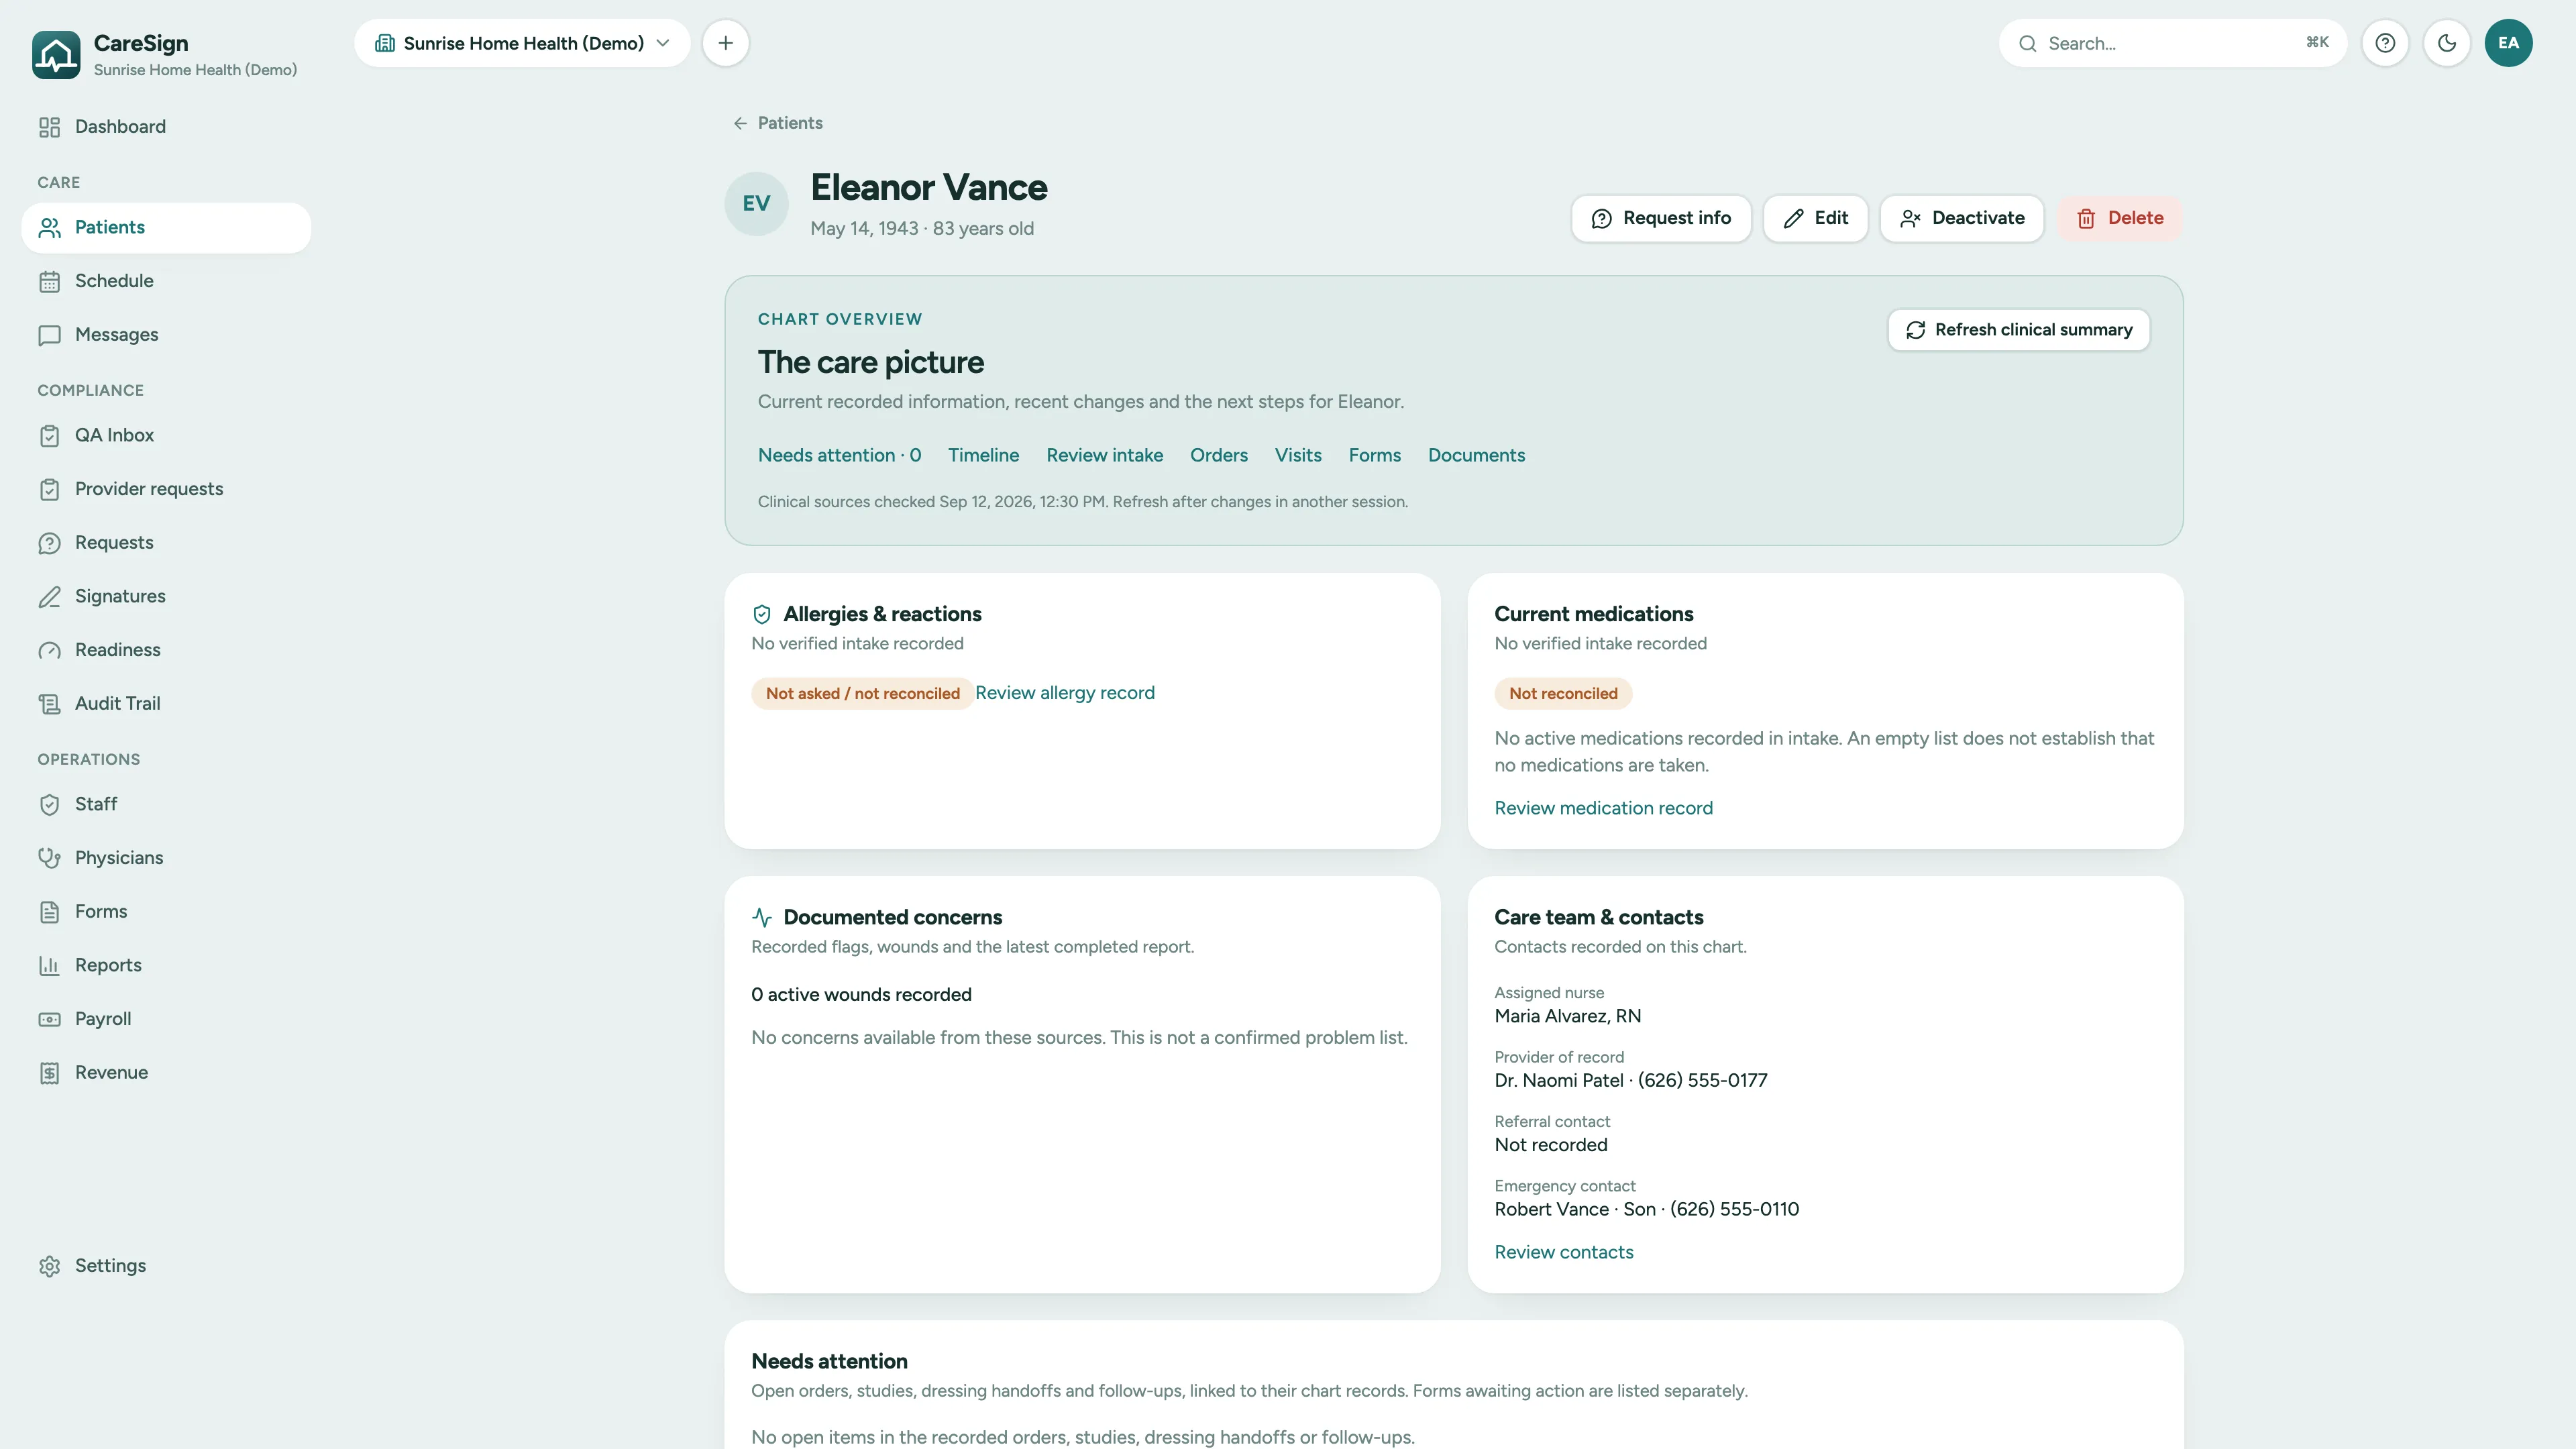Click Dr. Naomi Patel provider entry
Screen dimensions: 2576x1449
click(1630, 1080)
